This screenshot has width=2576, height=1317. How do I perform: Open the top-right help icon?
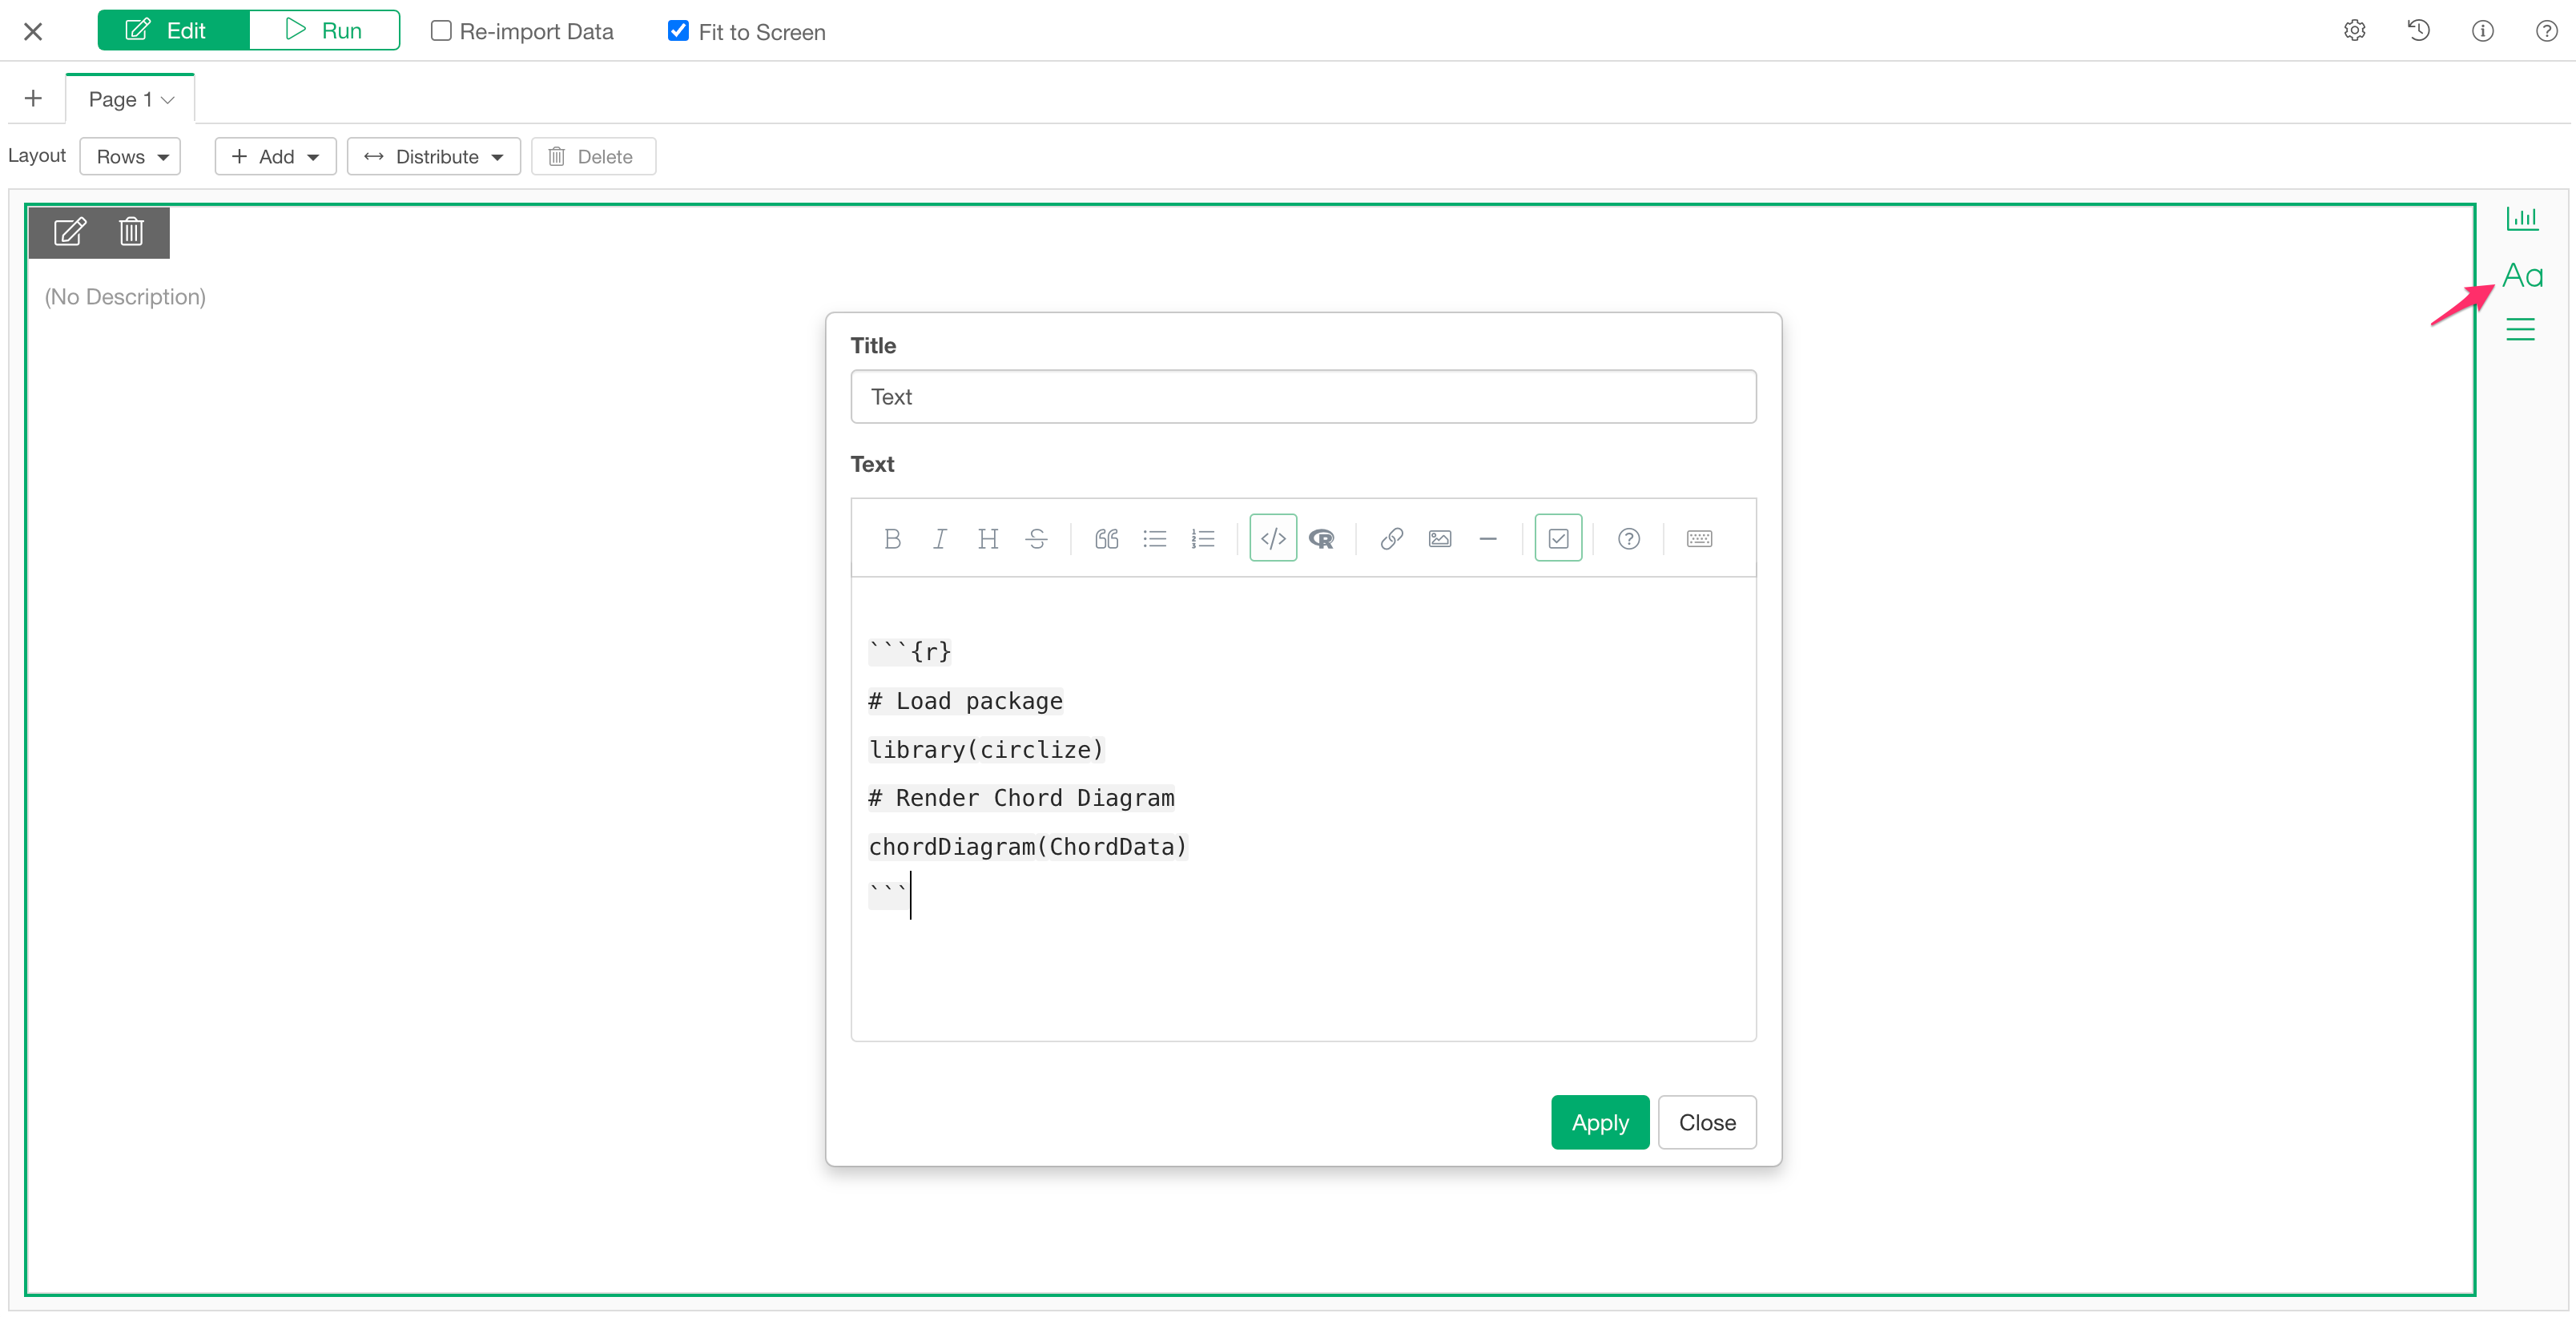(2546, 31)
